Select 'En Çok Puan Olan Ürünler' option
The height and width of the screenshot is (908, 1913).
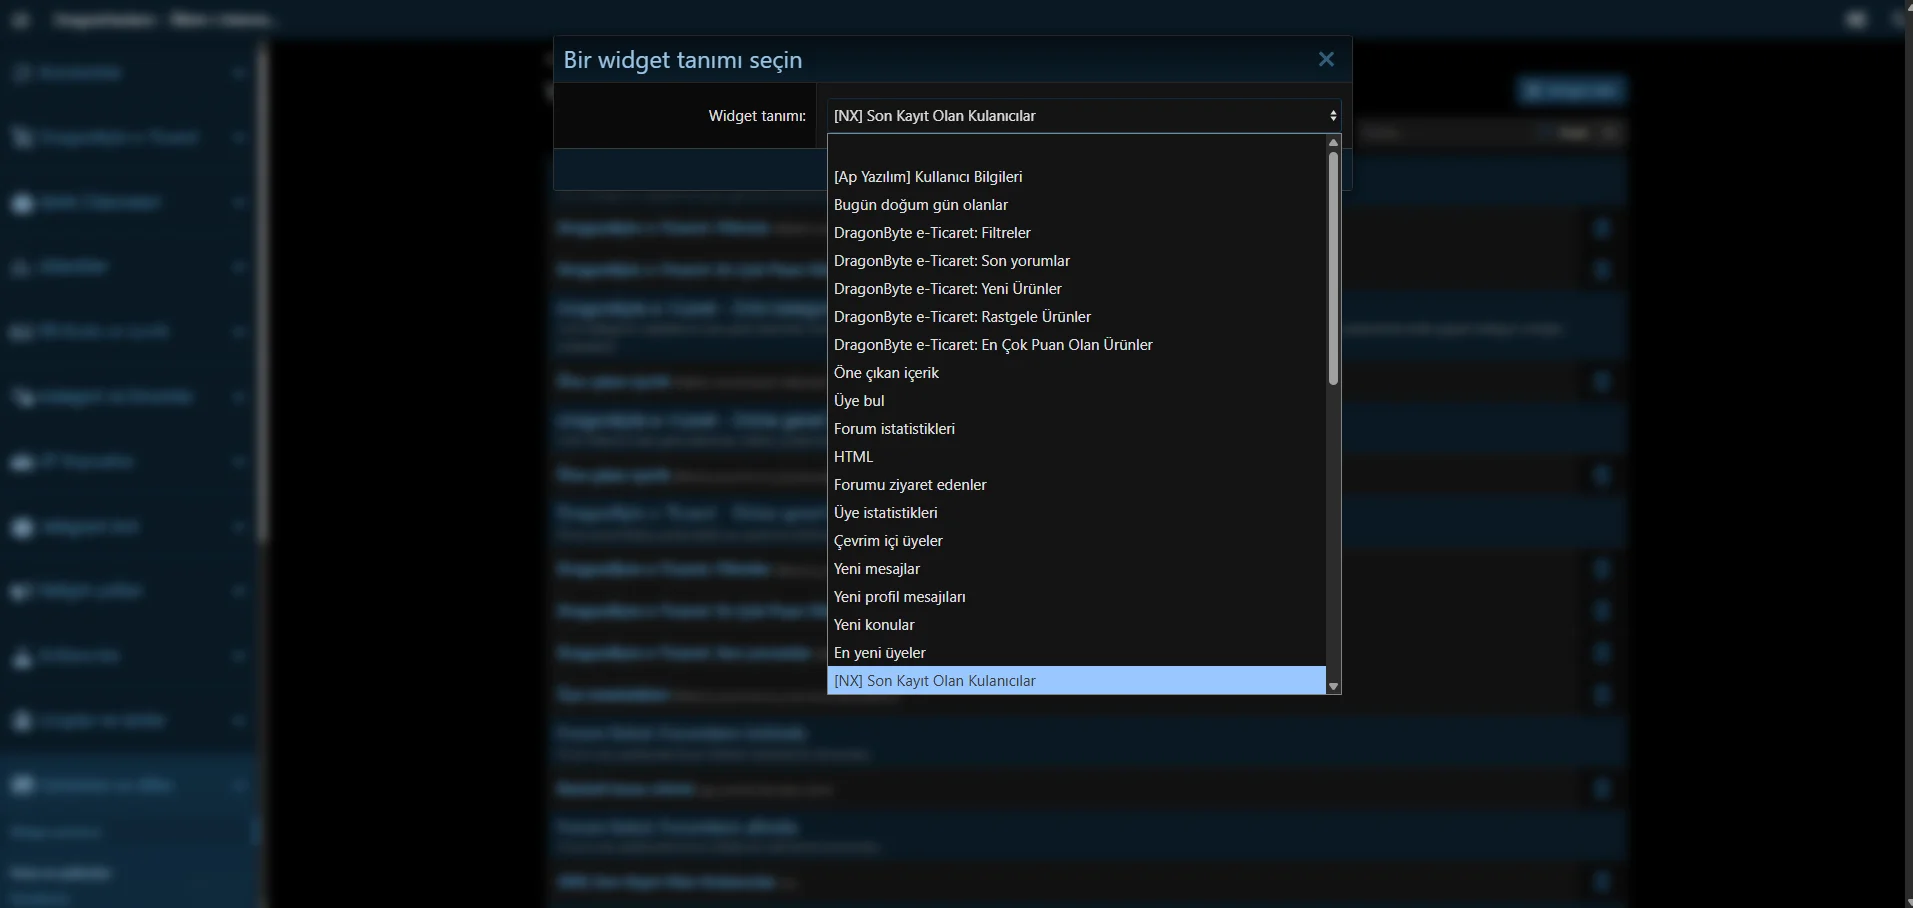coord(992,345)
